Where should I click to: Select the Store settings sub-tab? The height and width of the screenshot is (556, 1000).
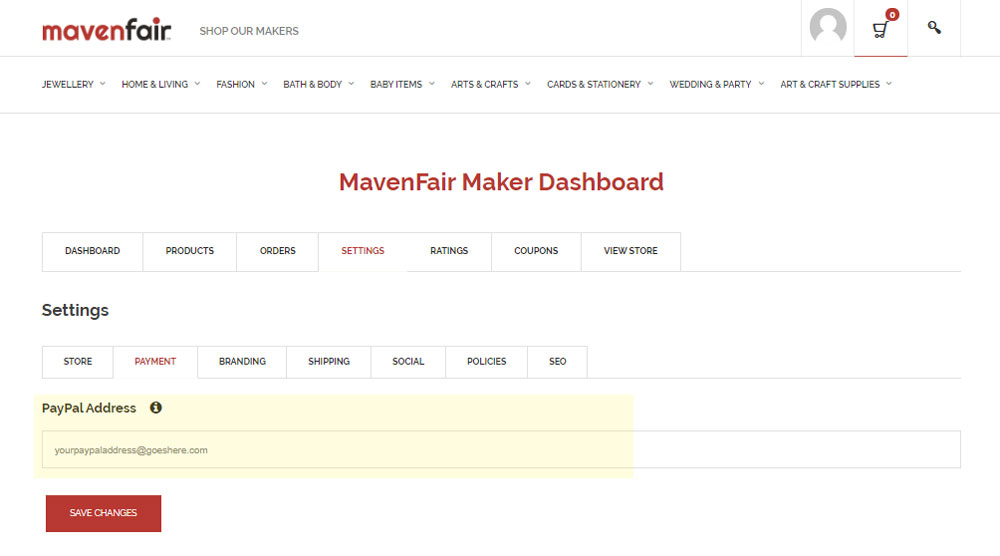[78, 362]
